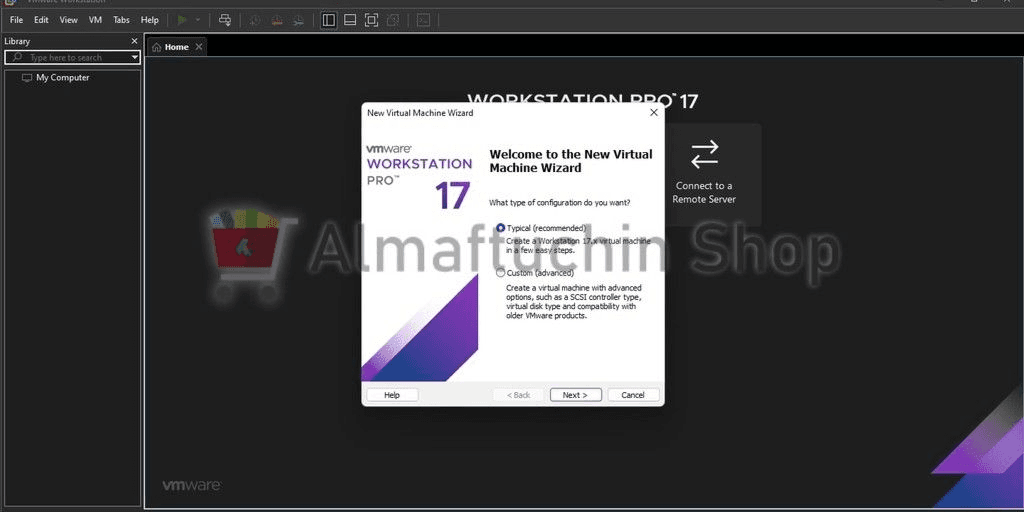Select My Computer in the Library
This screenshot has height=512, width=1024.
63,77
